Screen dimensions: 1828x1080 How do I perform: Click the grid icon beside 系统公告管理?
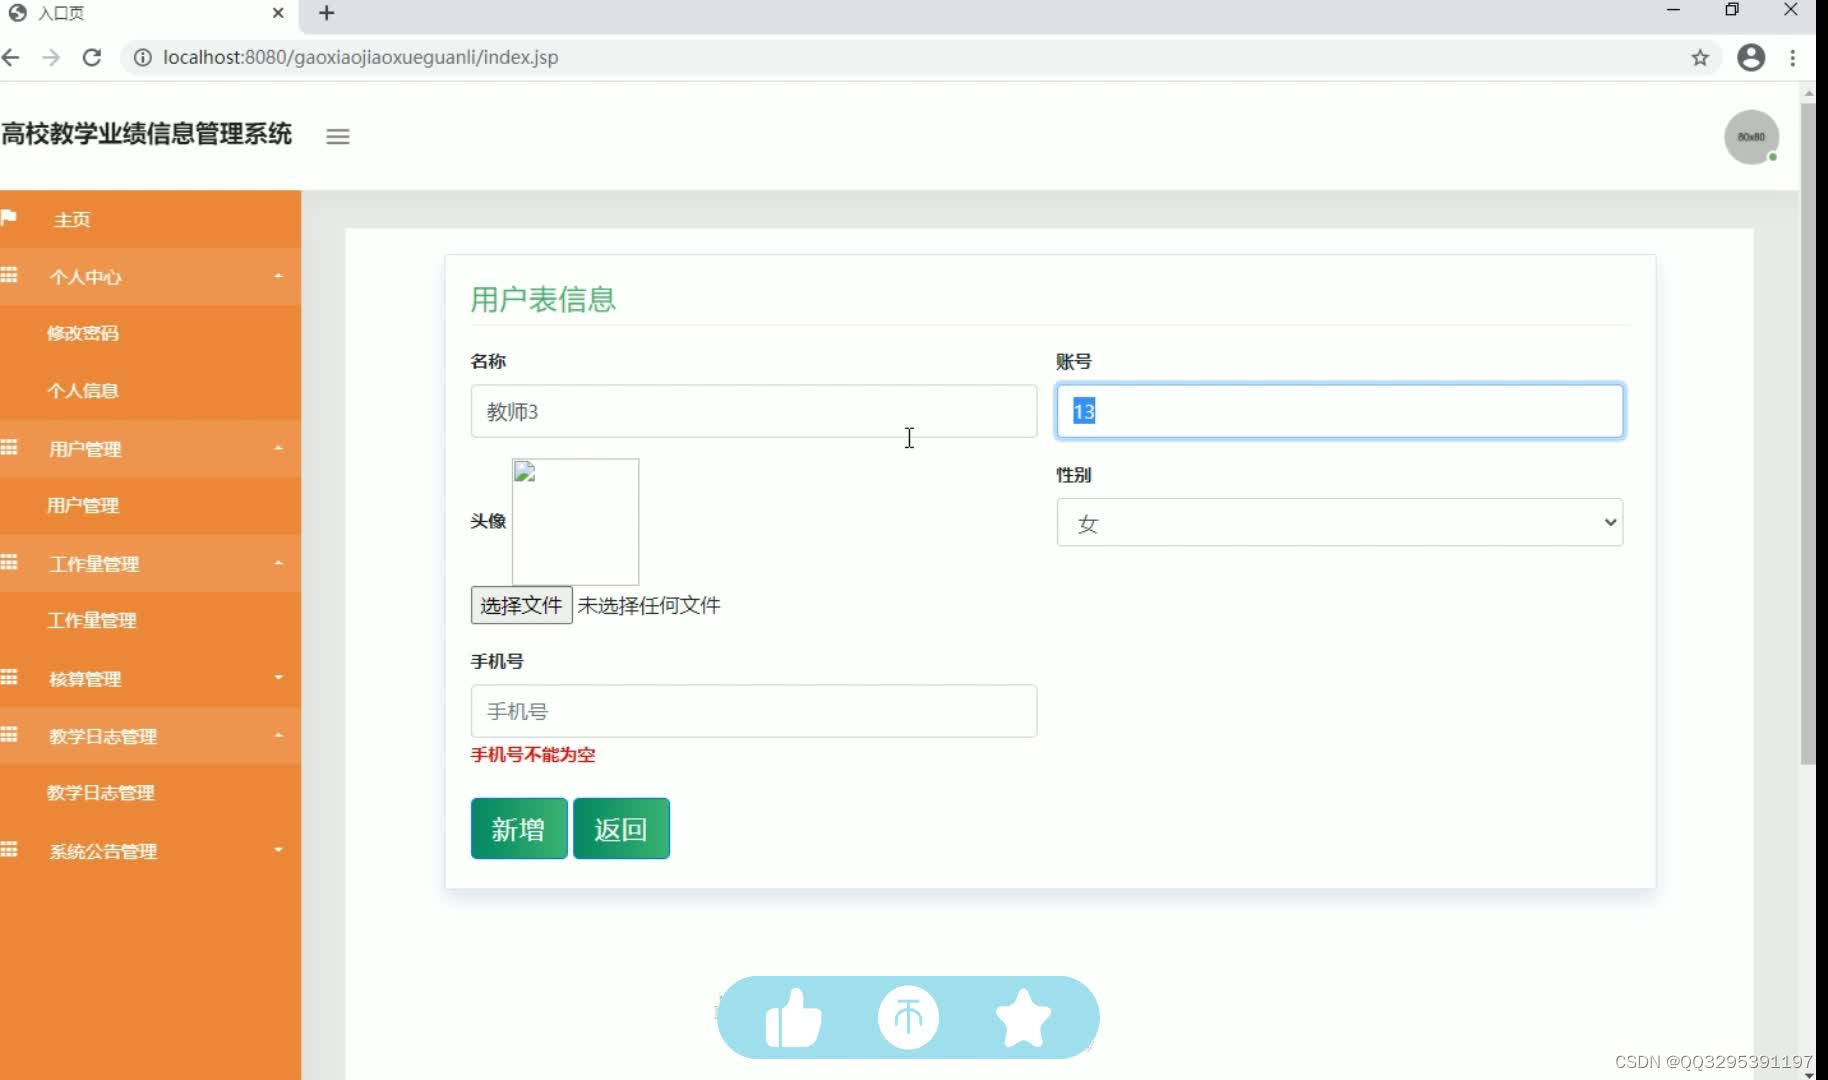point(9,849)
